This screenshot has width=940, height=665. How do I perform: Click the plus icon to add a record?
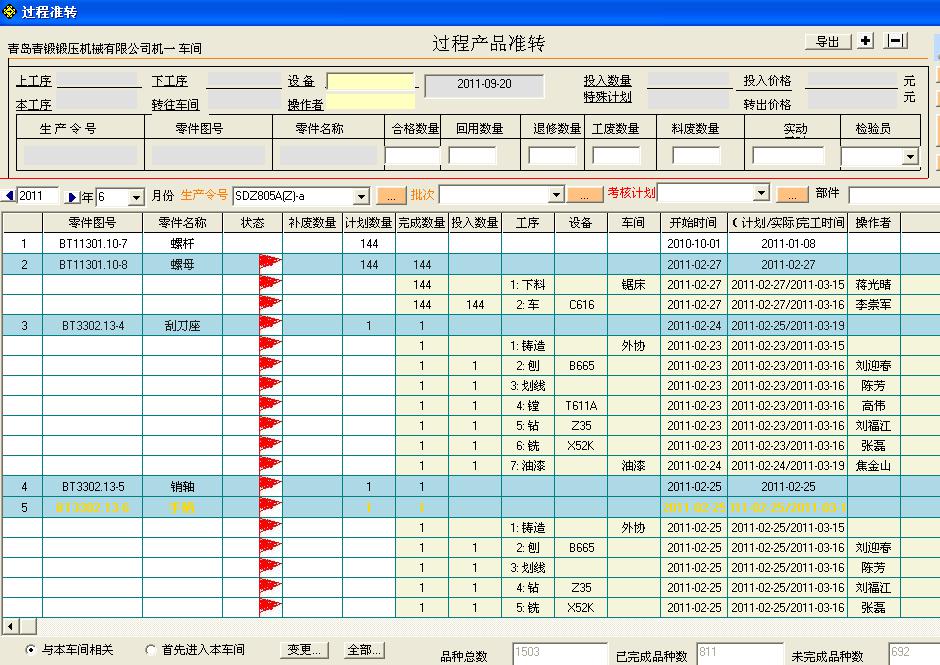click(863, 42)
